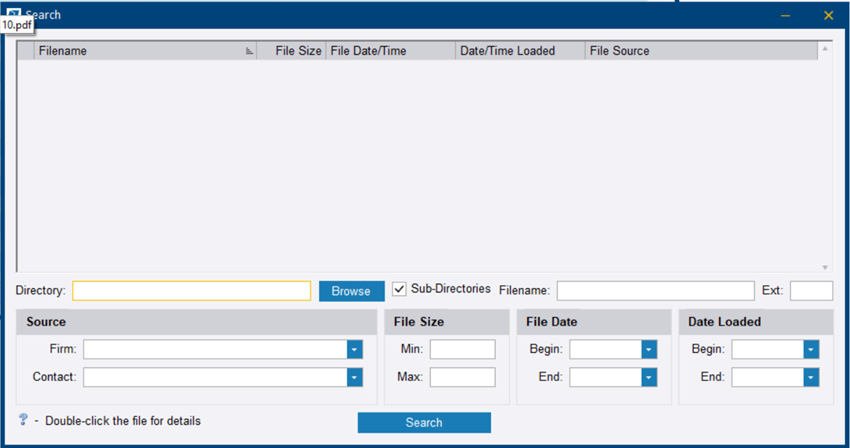Click the Filename column sort indicator icon
850x448 pixels.
pos(249,51)
